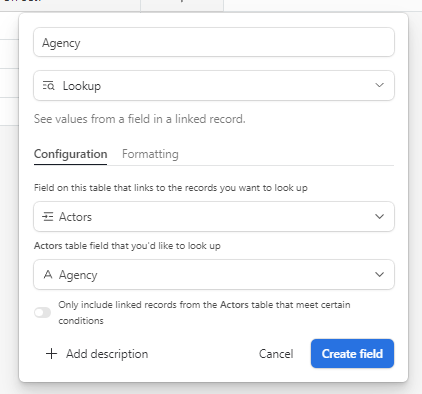Open the Lookup field type selector

(x=214, y=85)
